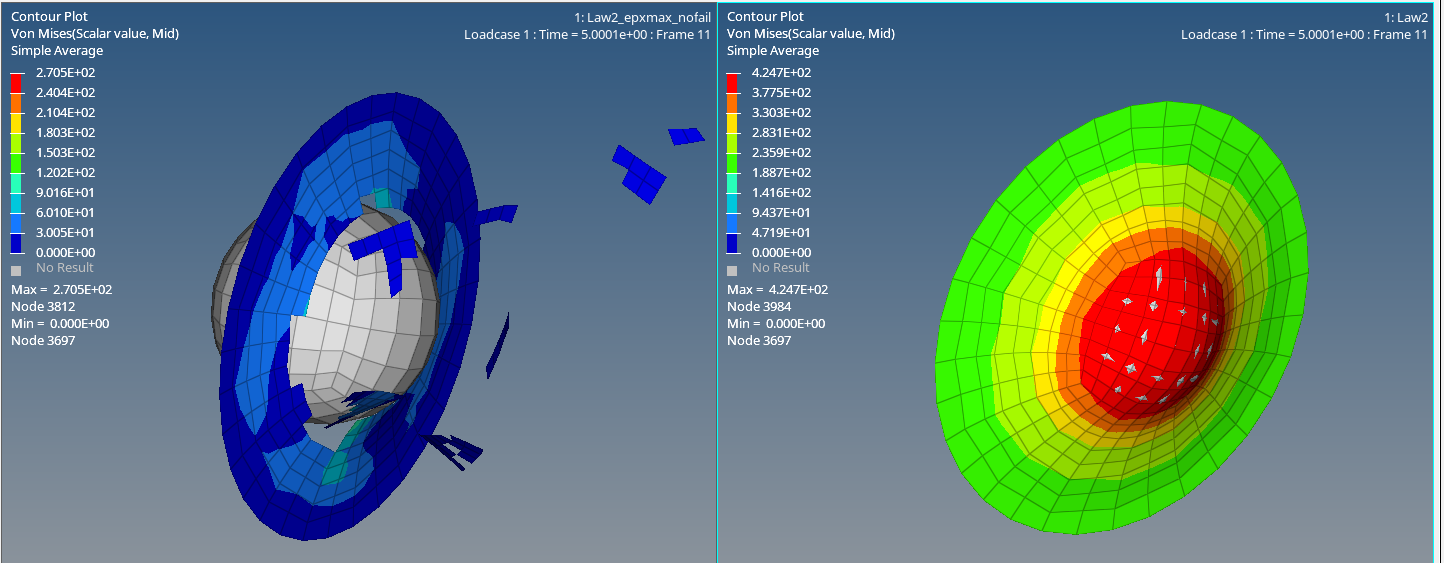1444x563 pixels.
Task: Click the red legend band under 4.247E+02
Action: pyautogui.click(x=733, y=82)
